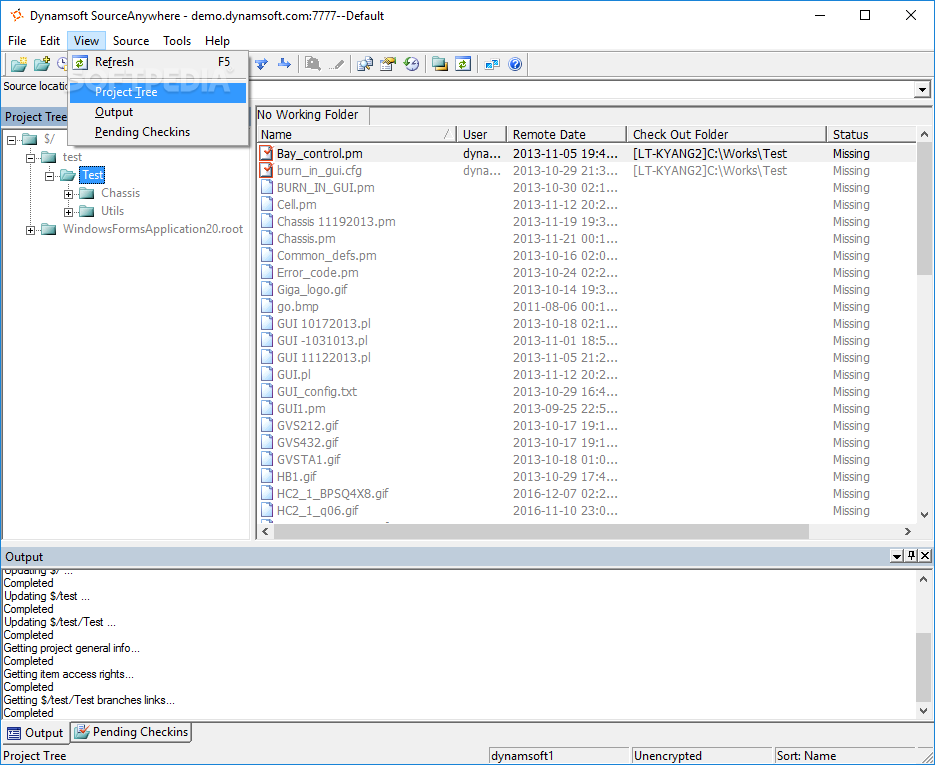Click the checked-out icon beside Bay_control.pm

pos(267,153)
